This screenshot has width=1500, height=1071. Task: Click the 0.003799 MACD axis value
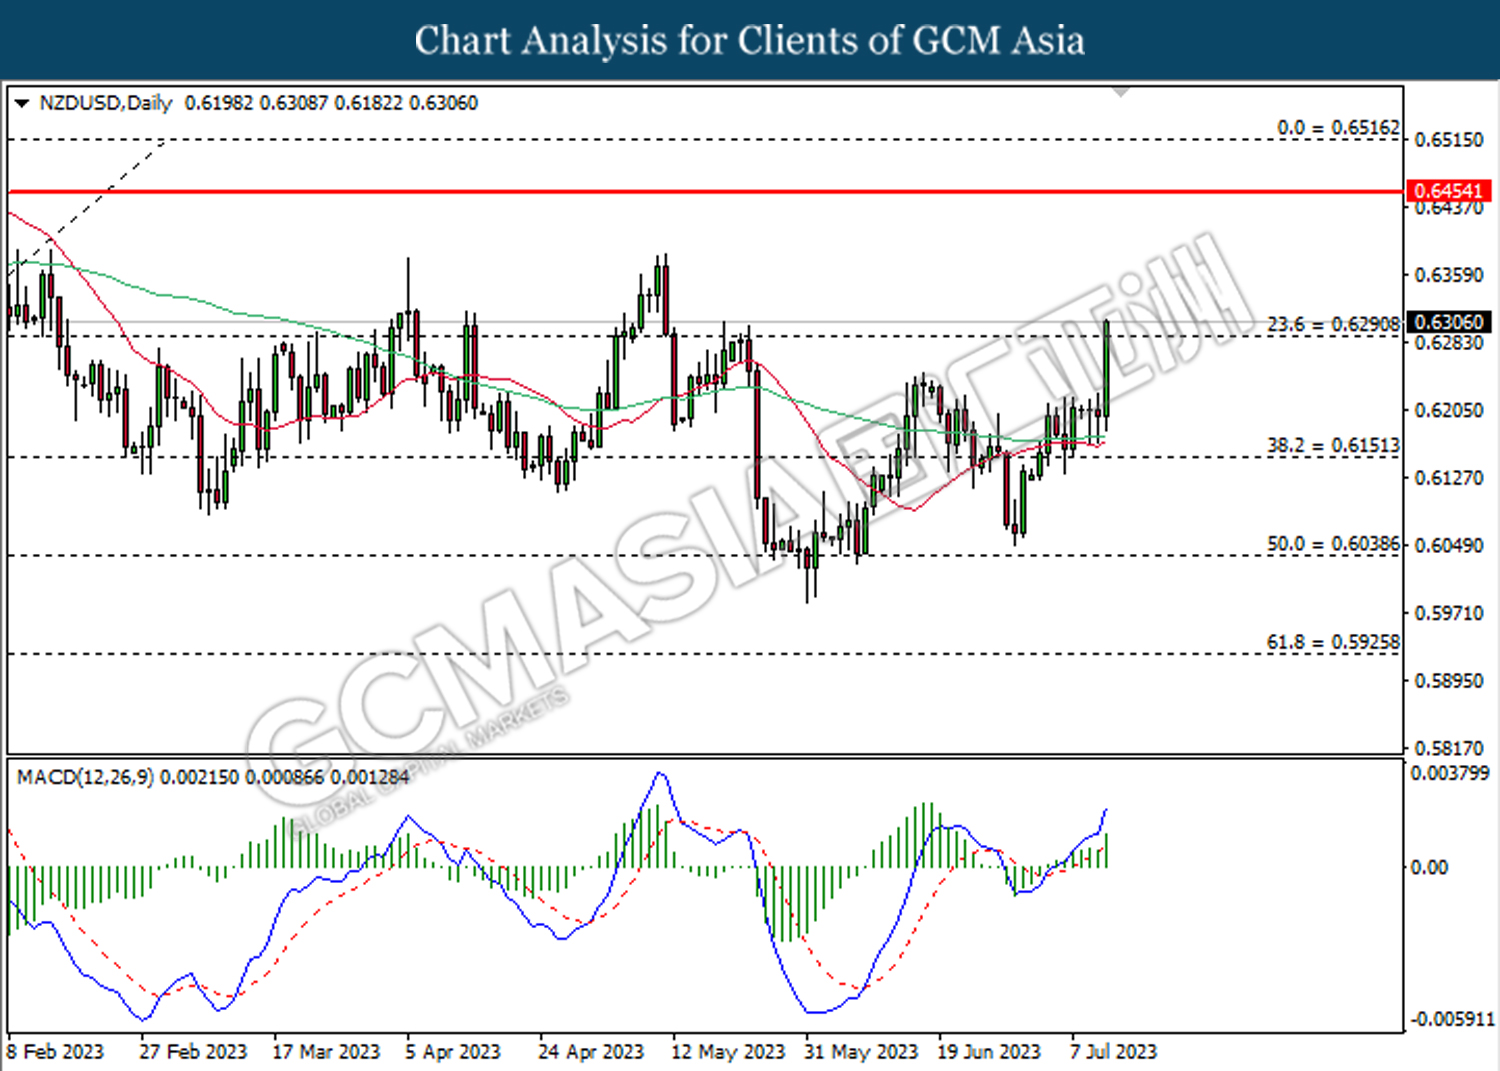1450,773
